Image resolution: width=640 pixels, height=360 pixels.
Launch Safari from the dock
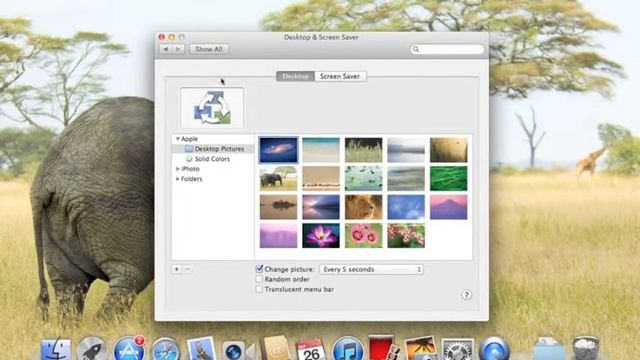pos(165,350)
